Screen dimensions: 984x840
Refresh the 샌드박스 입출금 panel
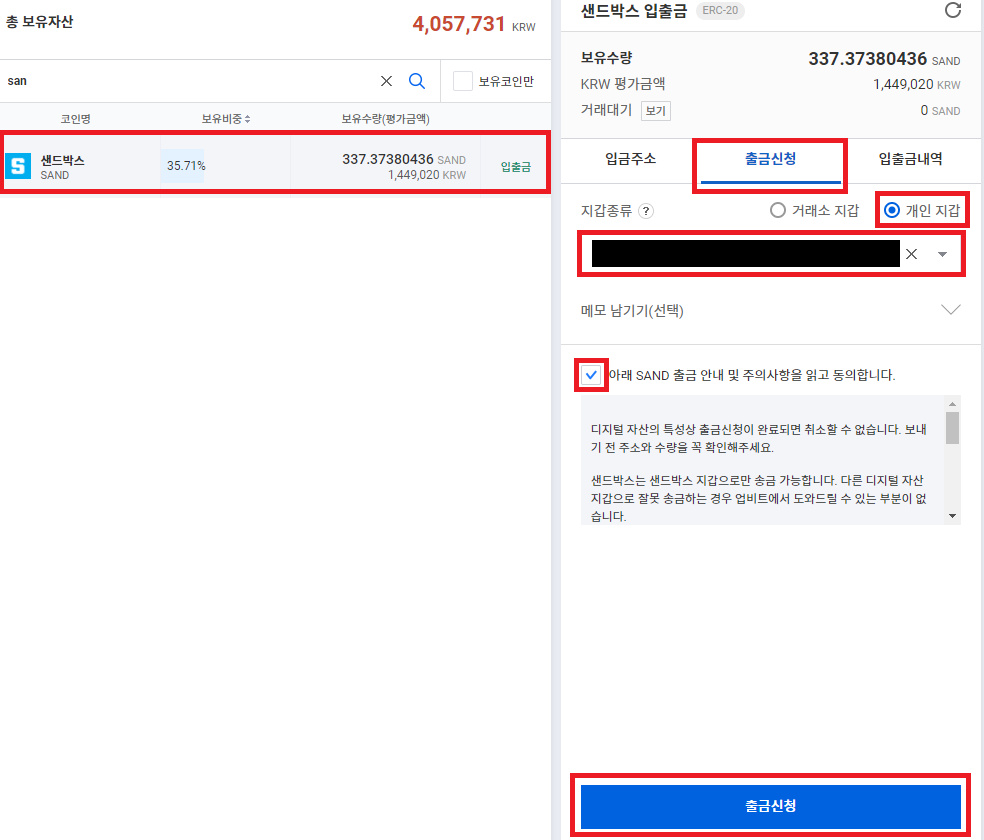953,10
